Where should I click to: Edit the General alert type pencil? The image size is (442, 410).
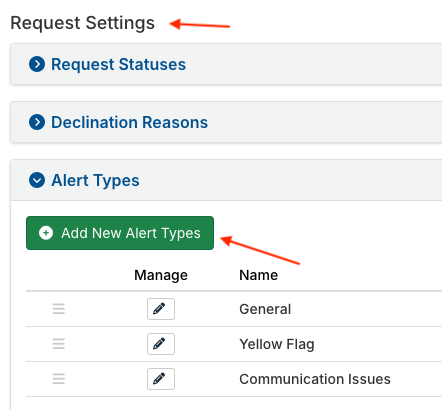point(161,309)
